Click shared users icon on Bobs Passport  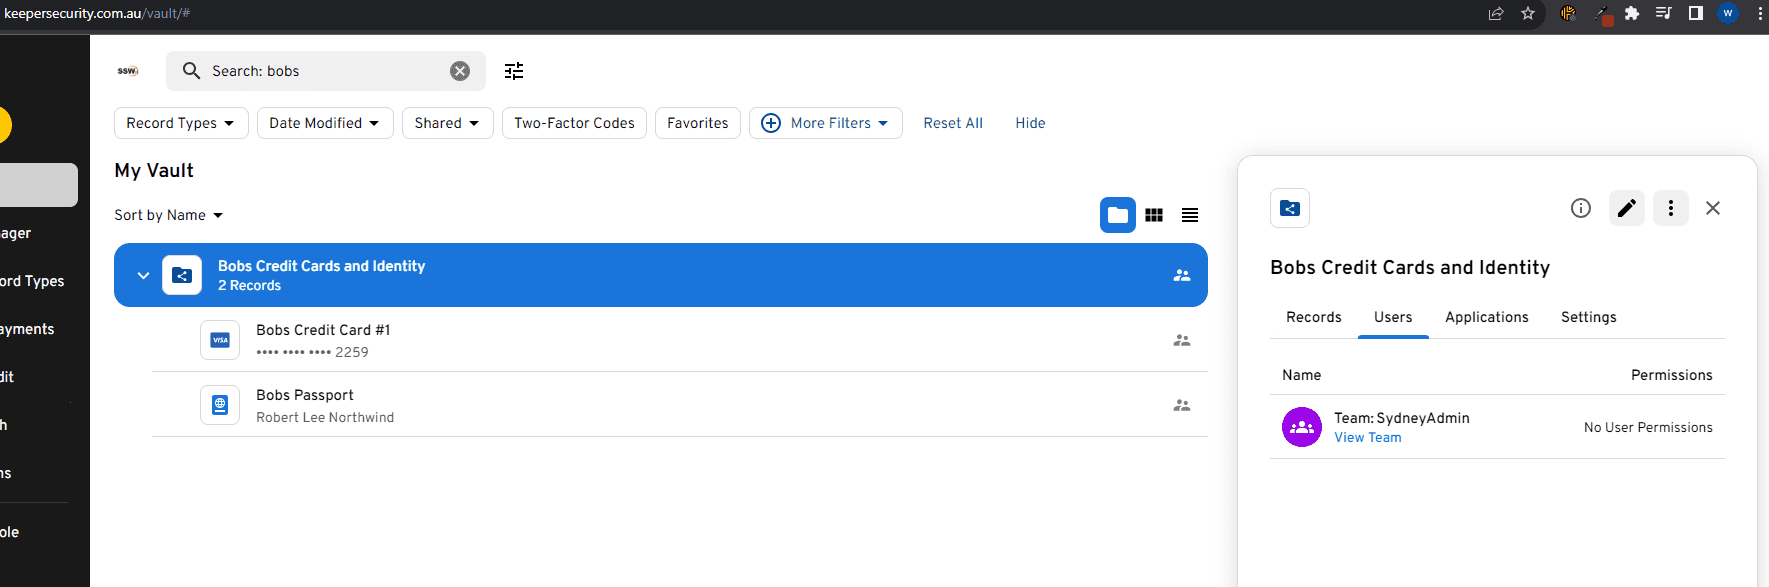click(x=1182, y=405)
